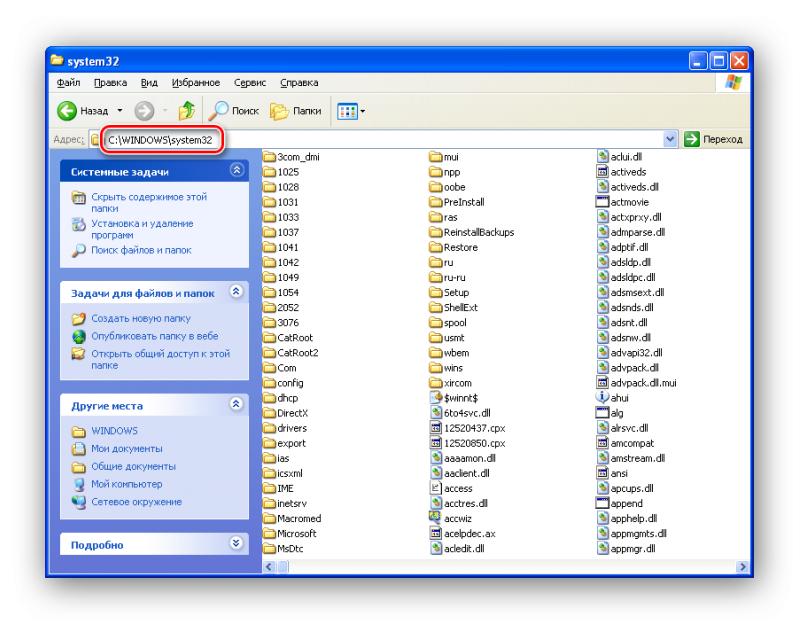Open the Мой компьютер link
The image size is (800, 624).
127,484
